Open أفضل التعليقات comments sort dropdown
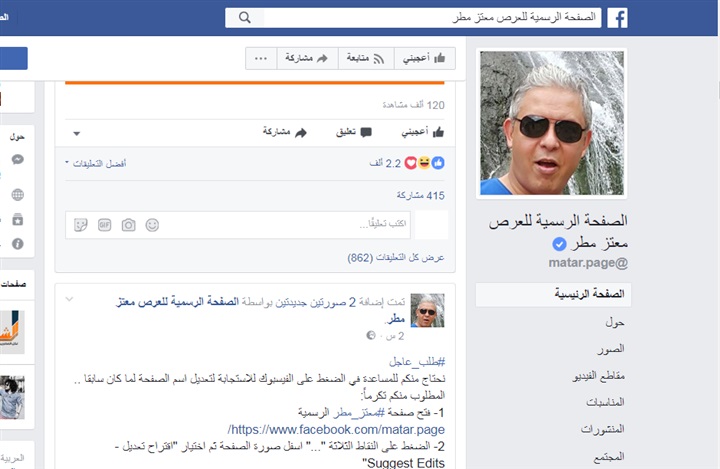This screenshot has width=720, height=469. (96, 164)
